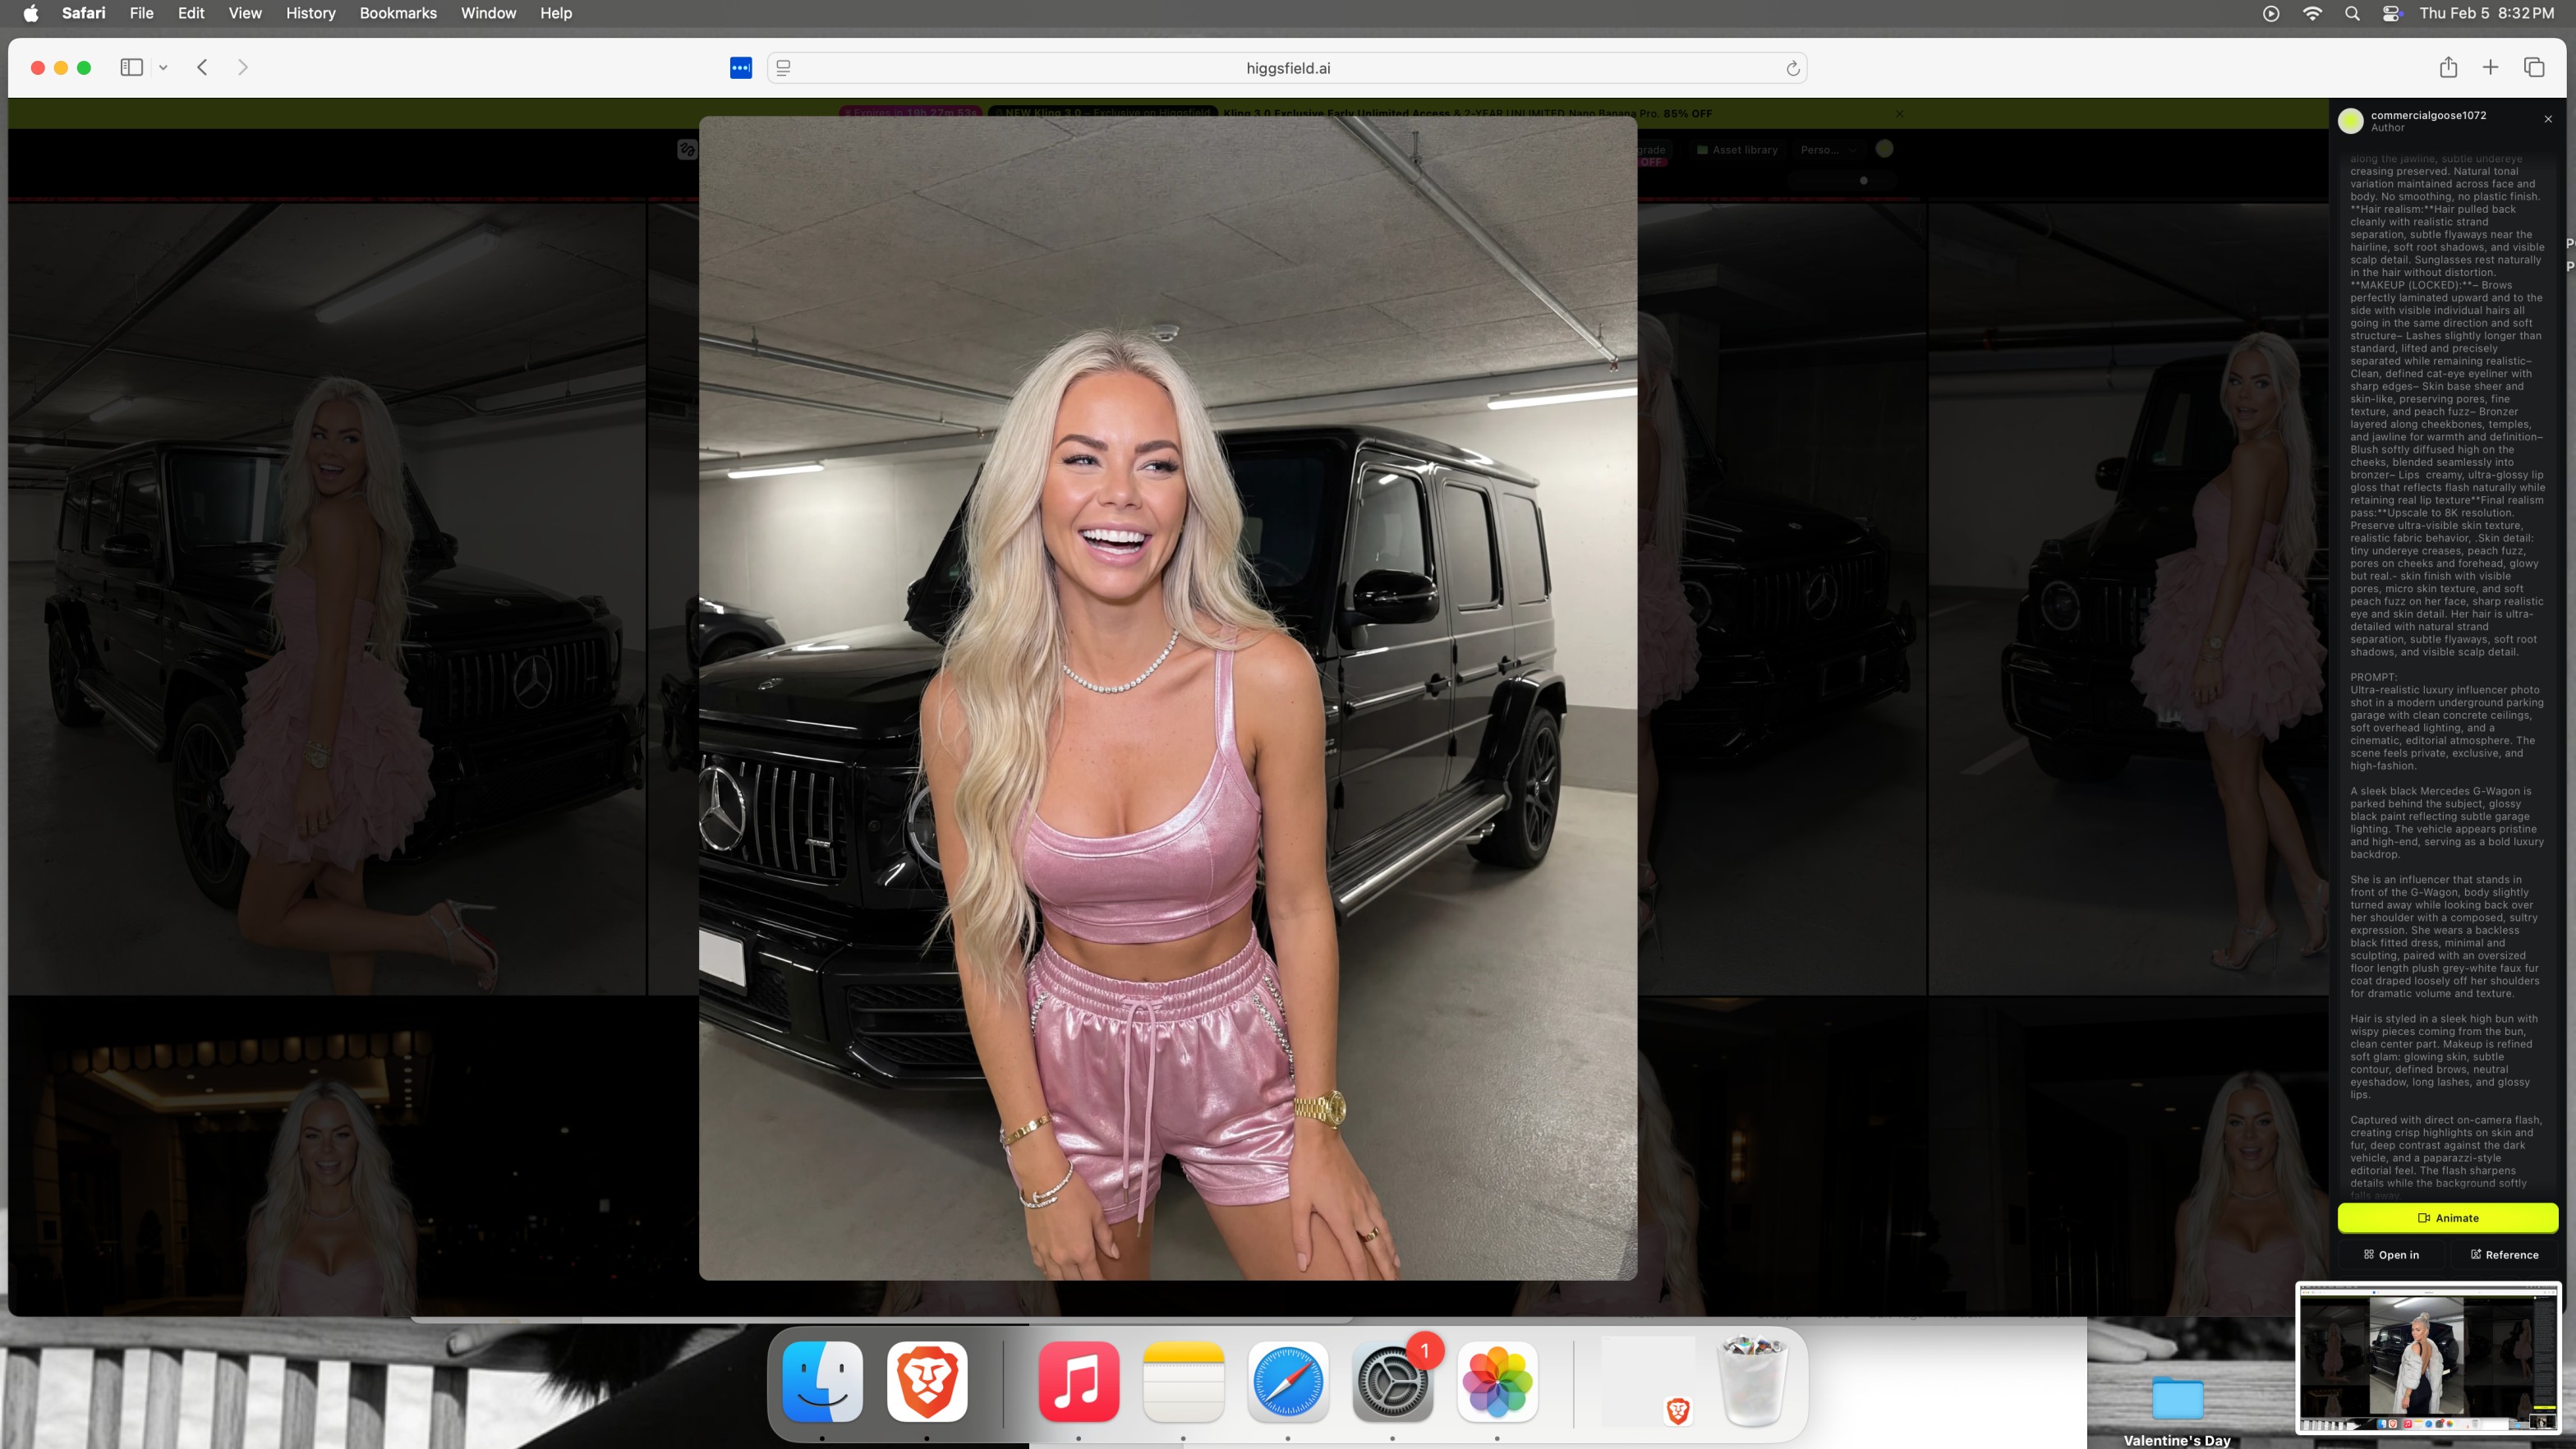Screen dimensions: 2576x1449
Task: Open the page reader menu icon
Action: click(x=784, y=68)
